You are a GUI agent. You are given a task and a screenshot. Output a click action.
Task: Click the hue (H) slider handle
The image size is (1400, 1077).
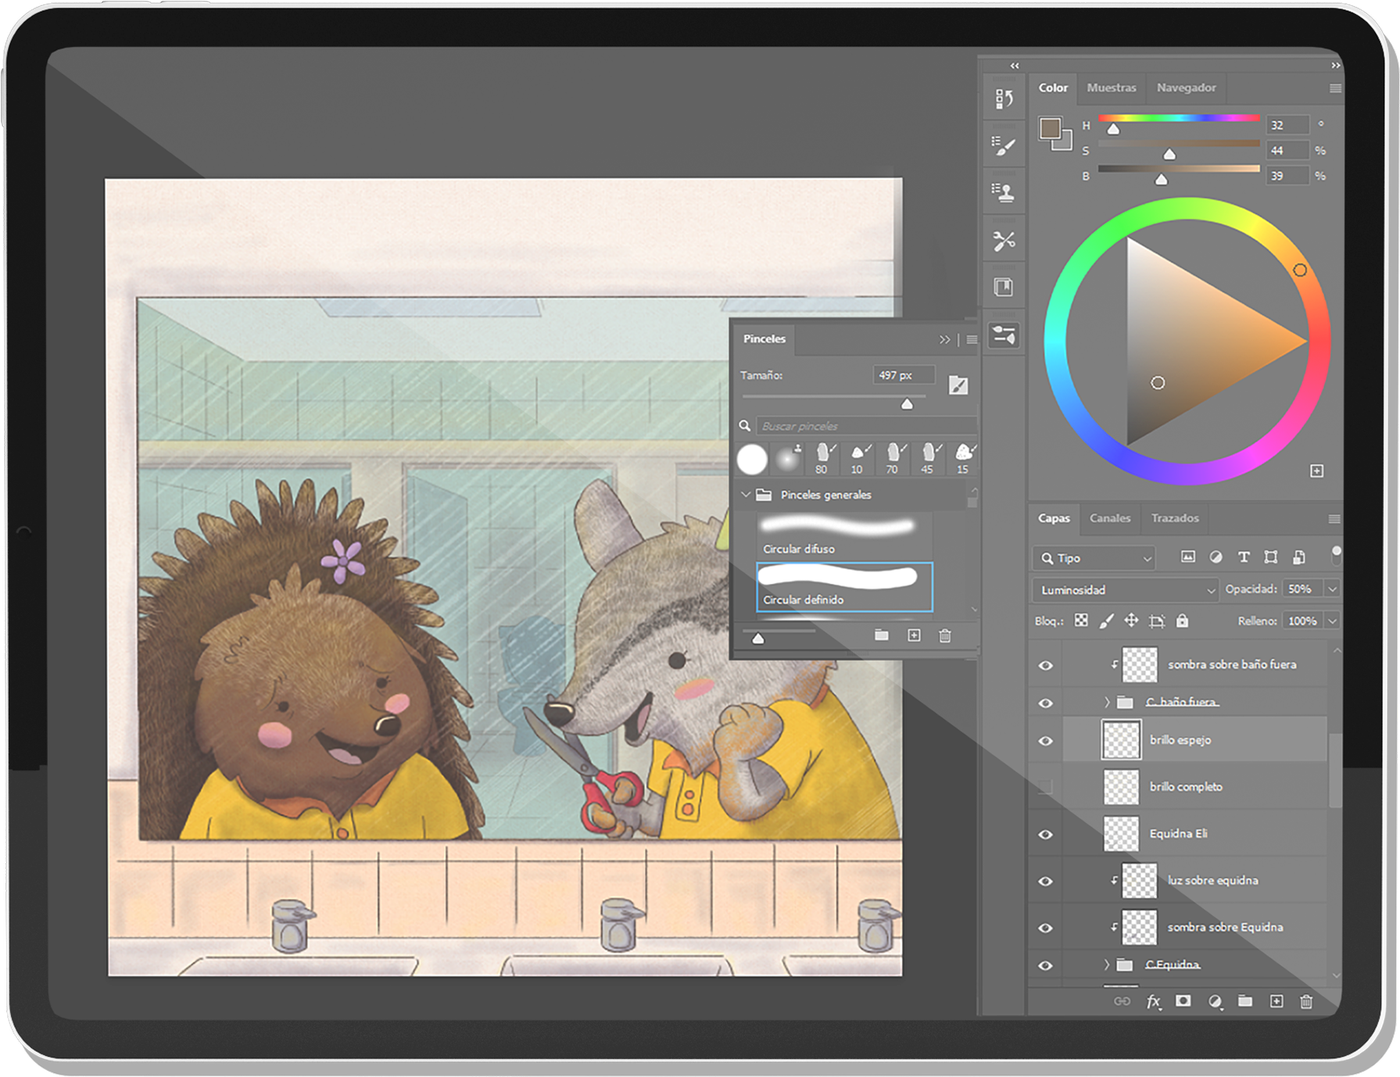click(1113, 129)
